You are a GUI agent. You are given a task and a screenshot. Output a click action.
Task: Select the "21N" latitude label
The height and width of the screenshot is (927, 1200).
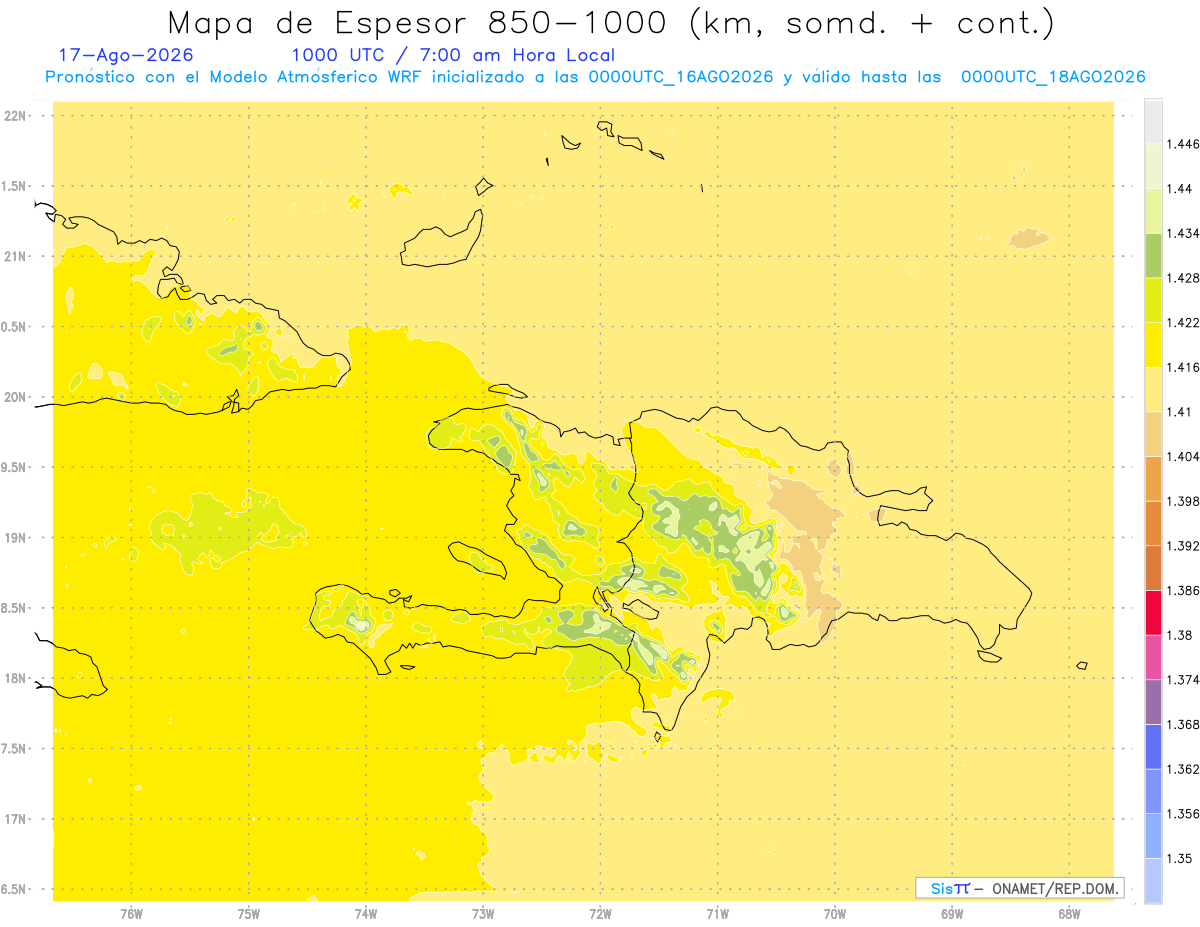[16, 256]
